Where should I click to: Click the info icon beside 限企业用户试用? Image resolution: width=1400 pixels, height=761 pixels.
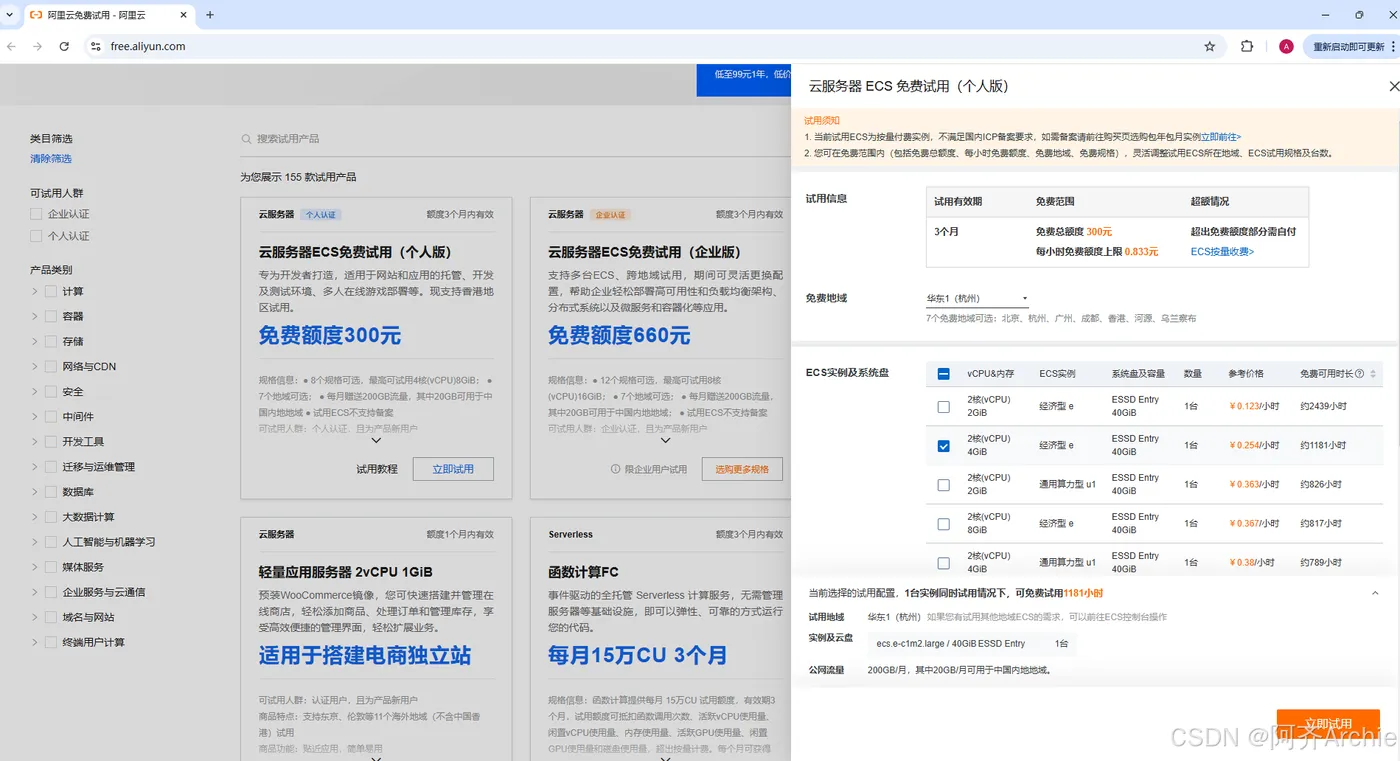pyautogui.click(x=616, y=469)
